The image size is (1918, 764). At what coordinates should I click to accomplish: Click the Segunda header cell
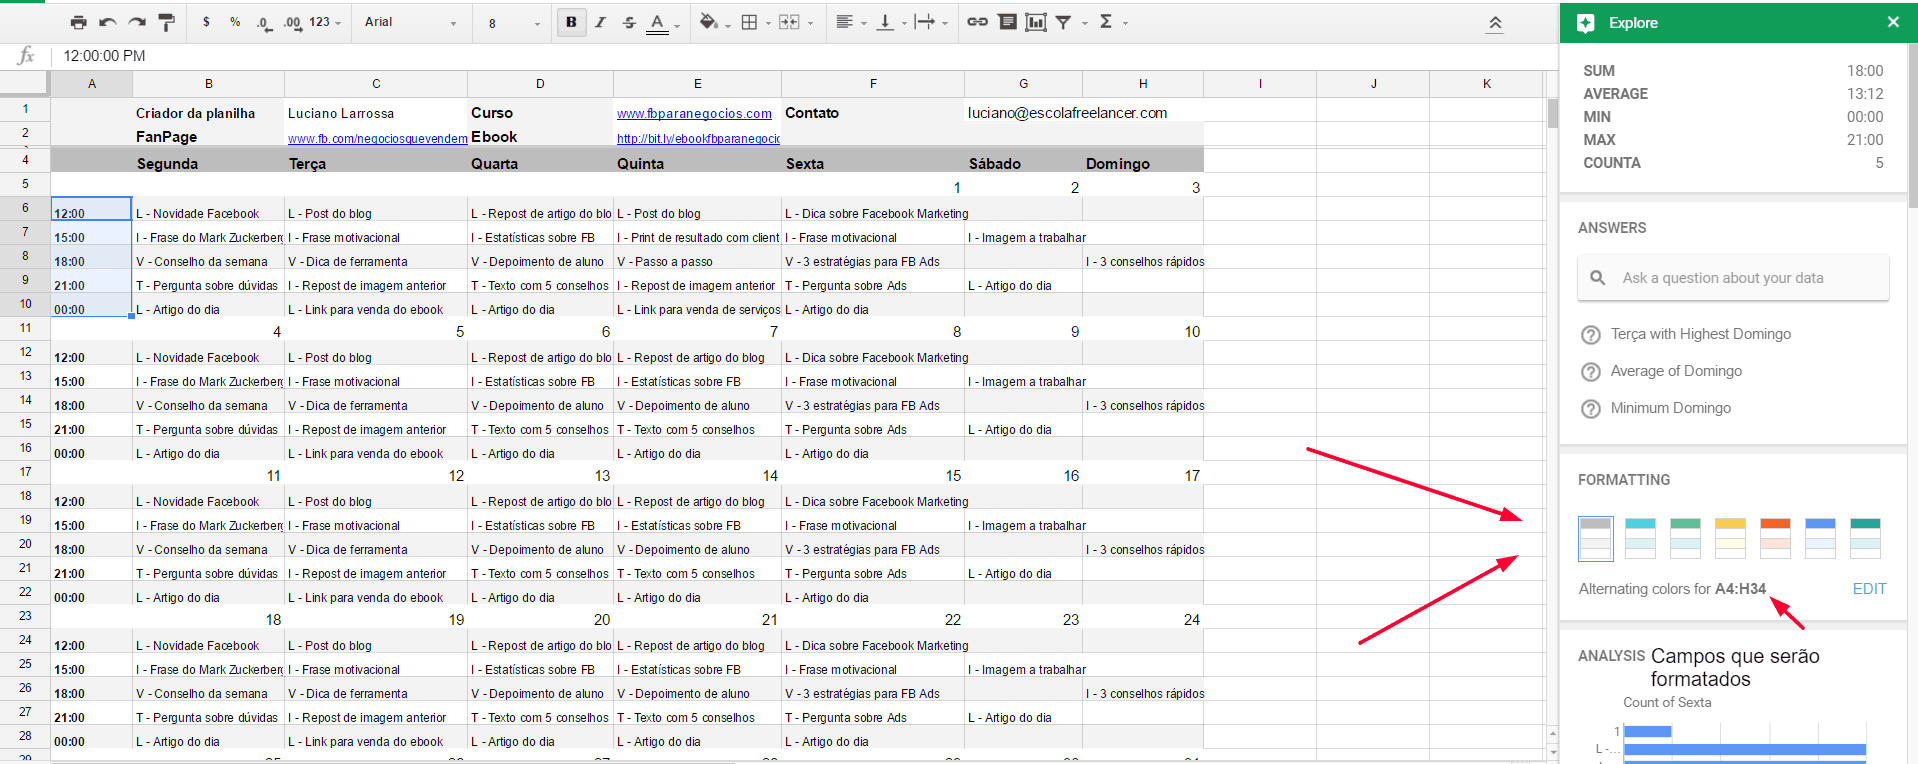208,161
